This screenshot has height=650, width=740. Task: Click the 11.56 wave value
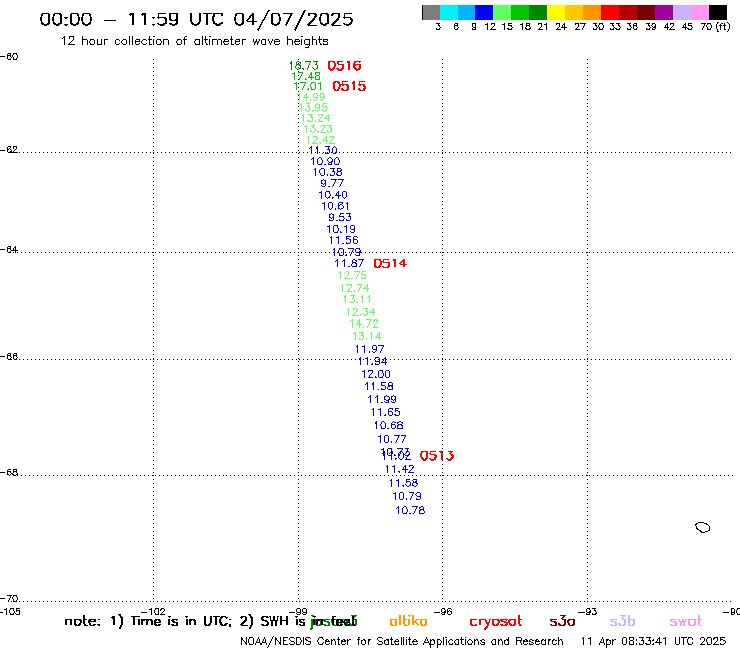pos(344,240)
